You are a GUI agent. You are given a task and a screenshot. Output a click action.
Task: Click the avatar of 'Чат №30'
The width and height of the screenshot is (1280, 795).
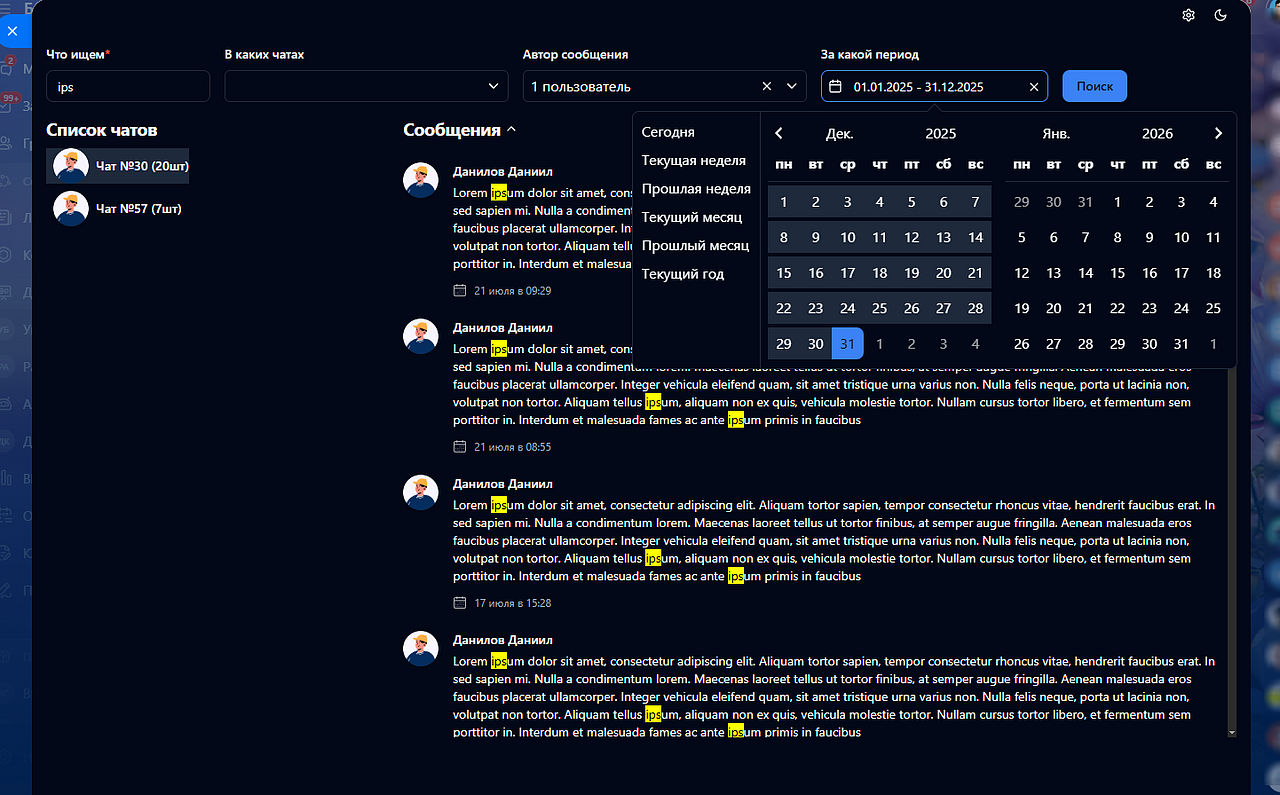click(71, 166)
